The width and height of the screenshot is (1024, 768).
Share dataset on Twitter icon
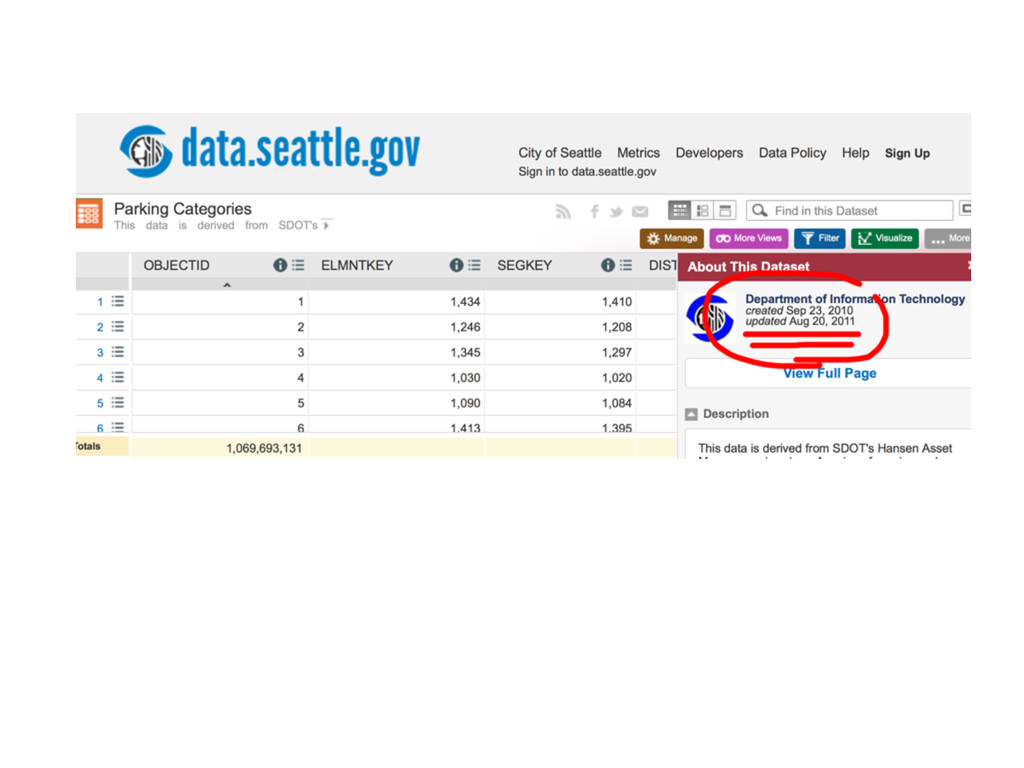[616, 211]
